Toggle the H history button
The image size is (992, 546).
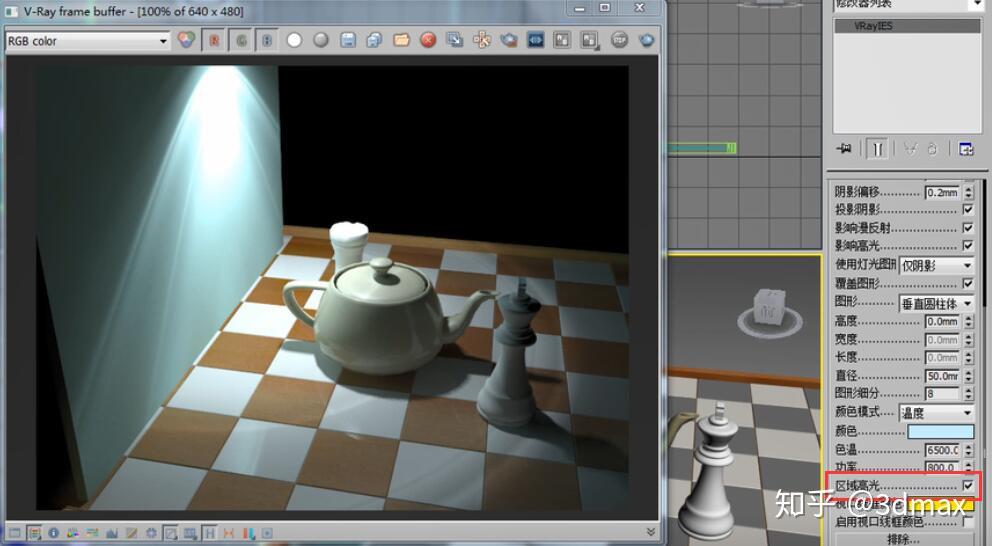209,533
